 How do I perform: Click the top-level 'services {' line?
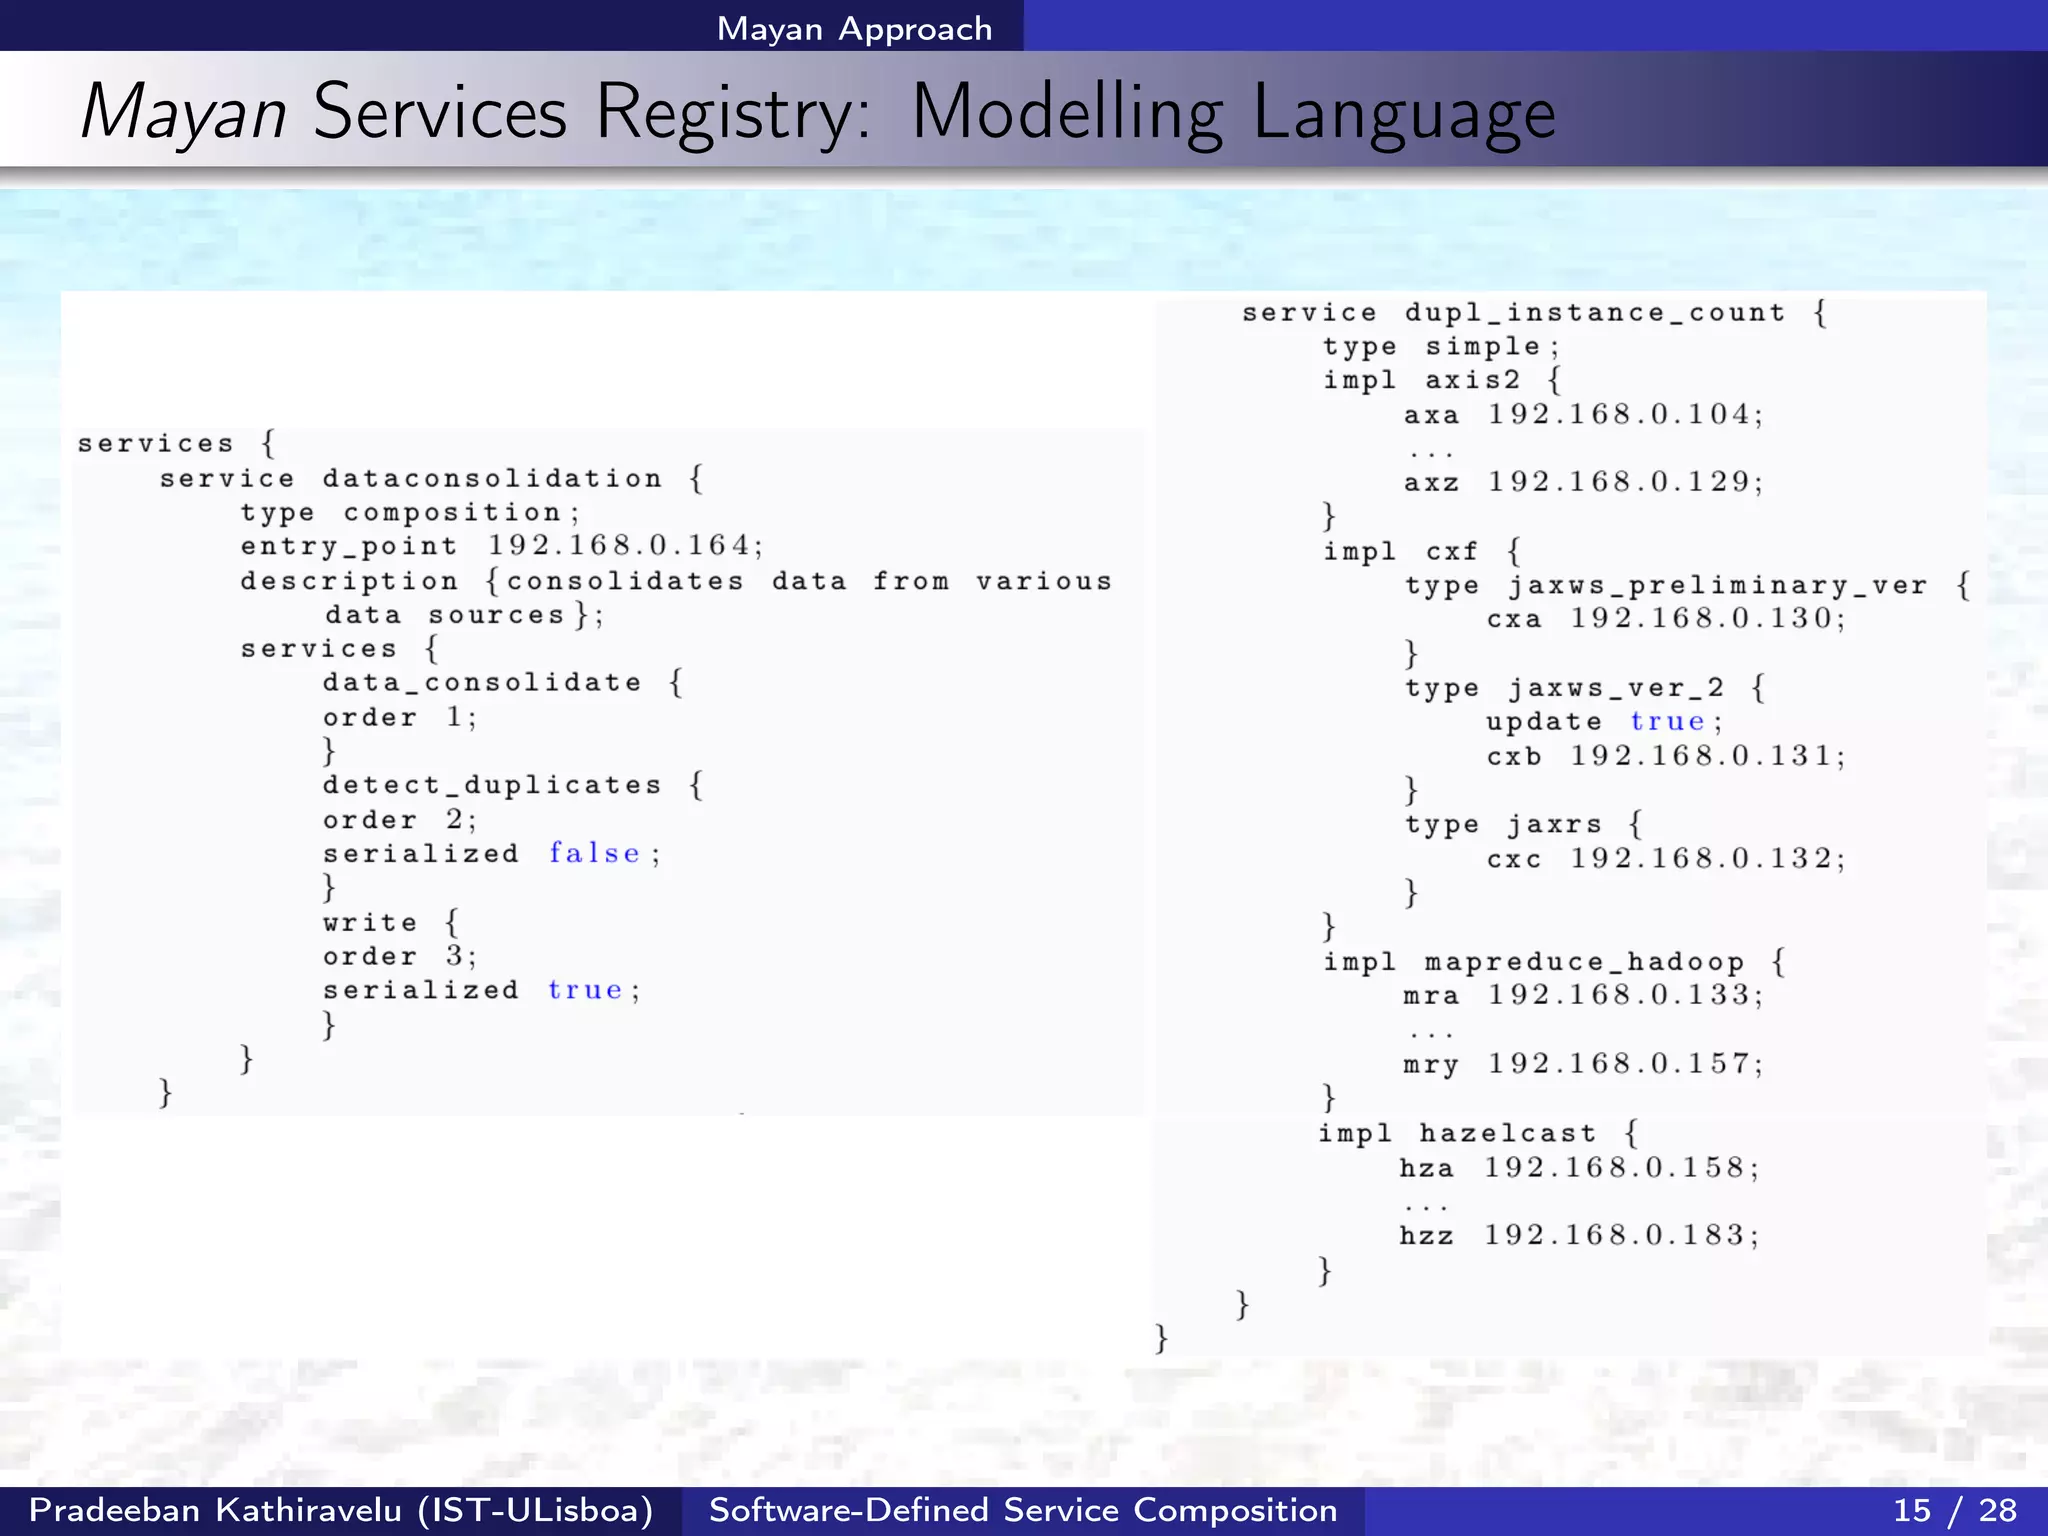click(177, 444)
